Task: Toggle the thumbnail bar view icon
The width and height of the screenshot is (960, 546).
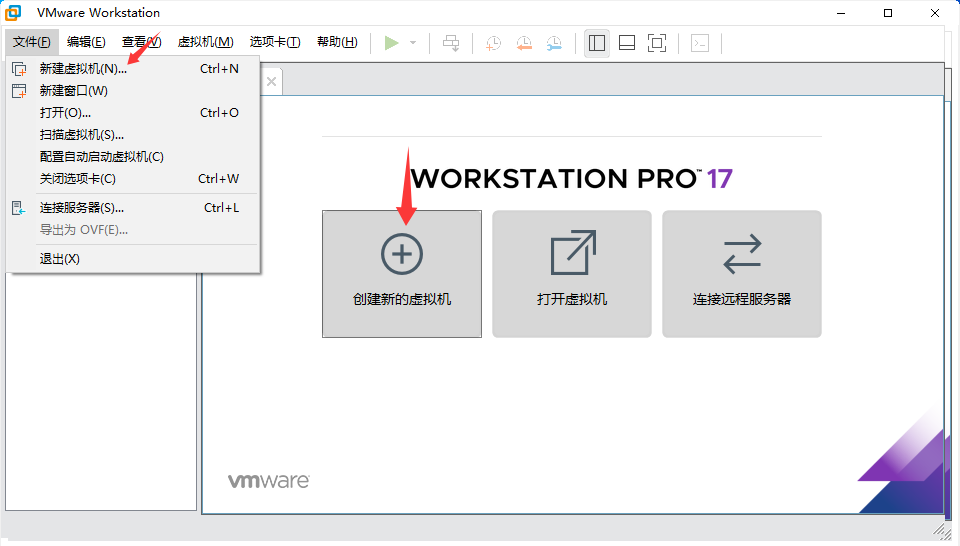Action: 627,43
